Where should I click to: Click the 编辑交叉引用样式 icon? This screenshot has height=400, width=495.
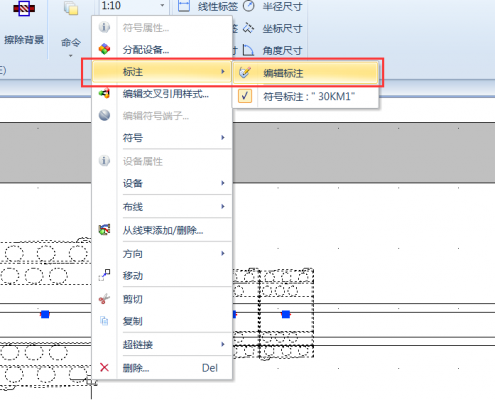point(104,94)
